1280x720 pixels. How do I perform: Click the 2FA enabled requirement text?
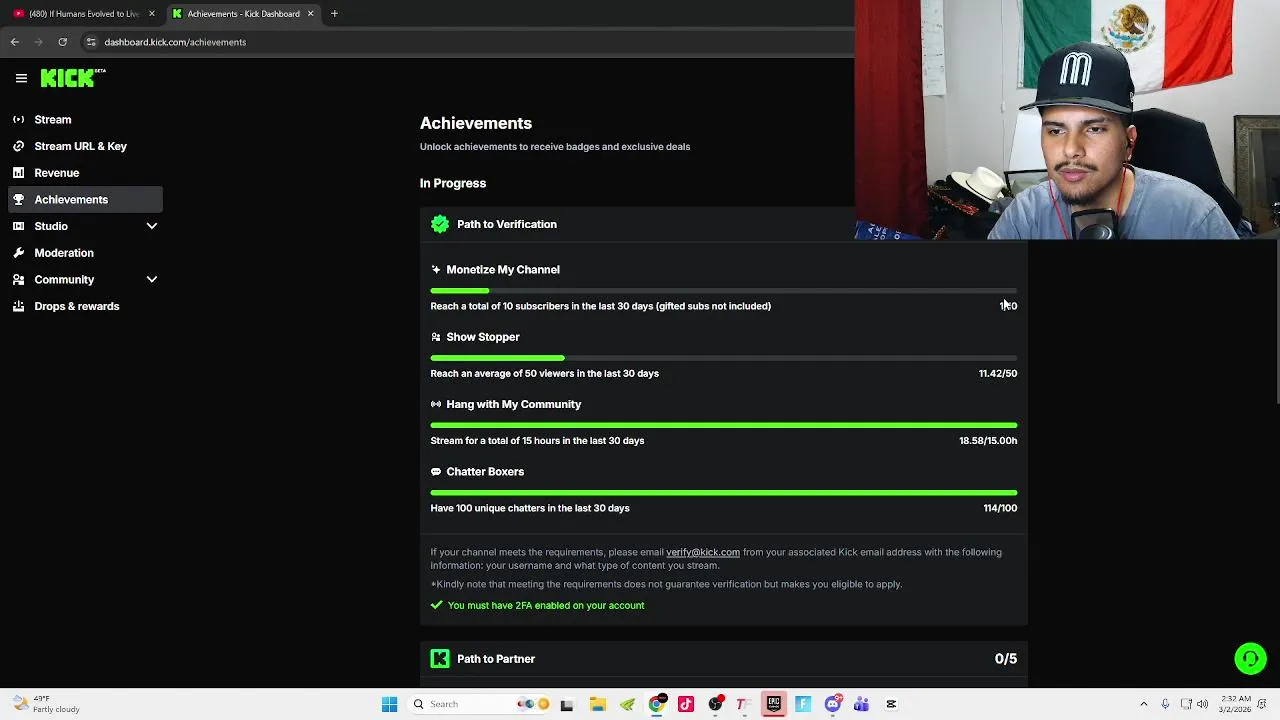(546, 605)
